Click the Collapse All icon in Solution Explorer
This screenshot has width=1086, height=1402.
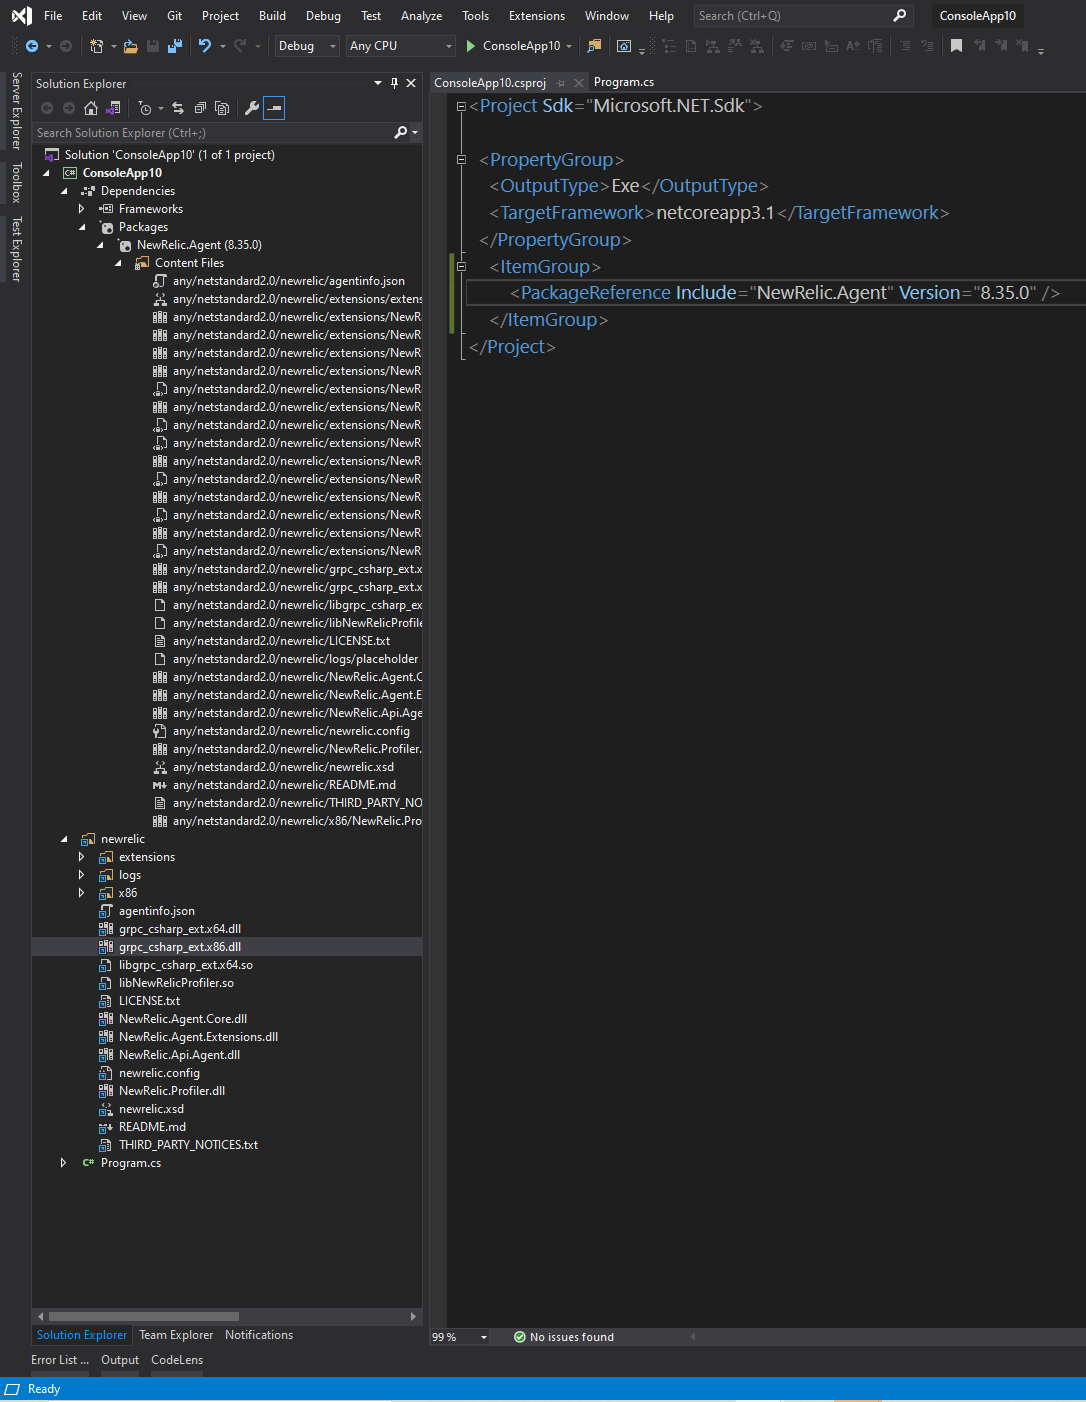[x=200, y=108]
